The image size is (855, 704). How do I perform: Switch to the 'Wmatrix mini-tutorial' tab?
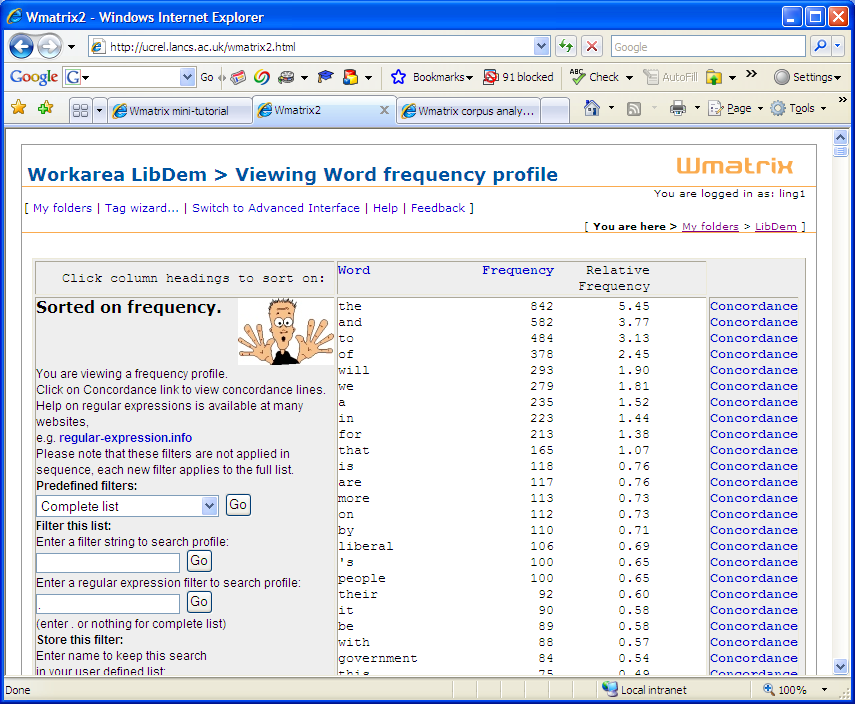pyautogui.click(x=178, y=111)
